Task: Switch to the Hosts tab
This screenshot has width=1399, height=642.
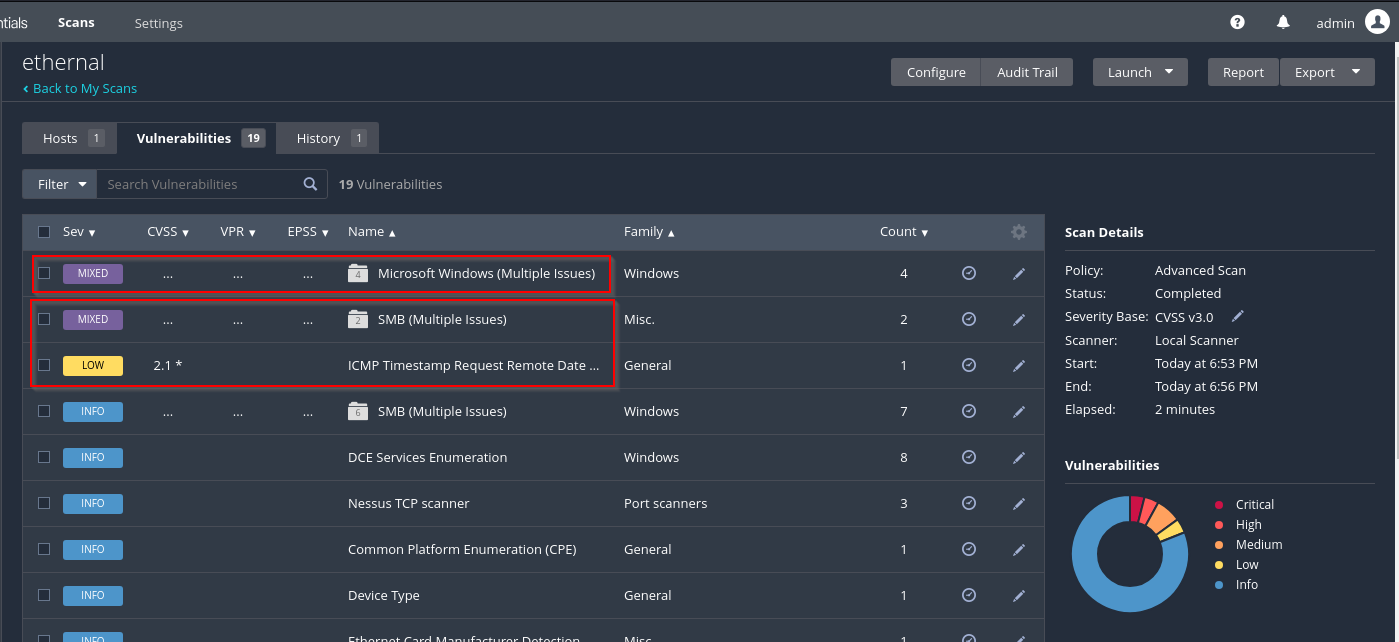Action: click(70, 138)
